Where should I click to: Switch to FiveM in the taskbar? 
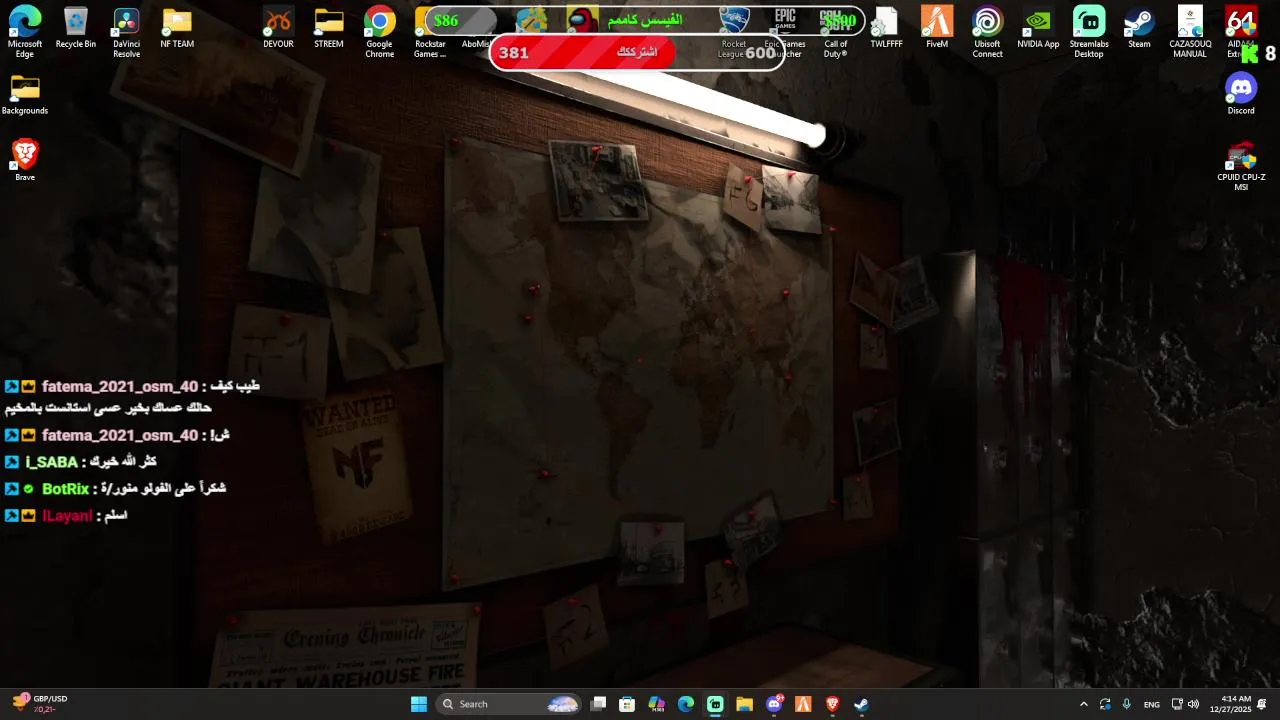pyautogui.click(x=803, y=704)
